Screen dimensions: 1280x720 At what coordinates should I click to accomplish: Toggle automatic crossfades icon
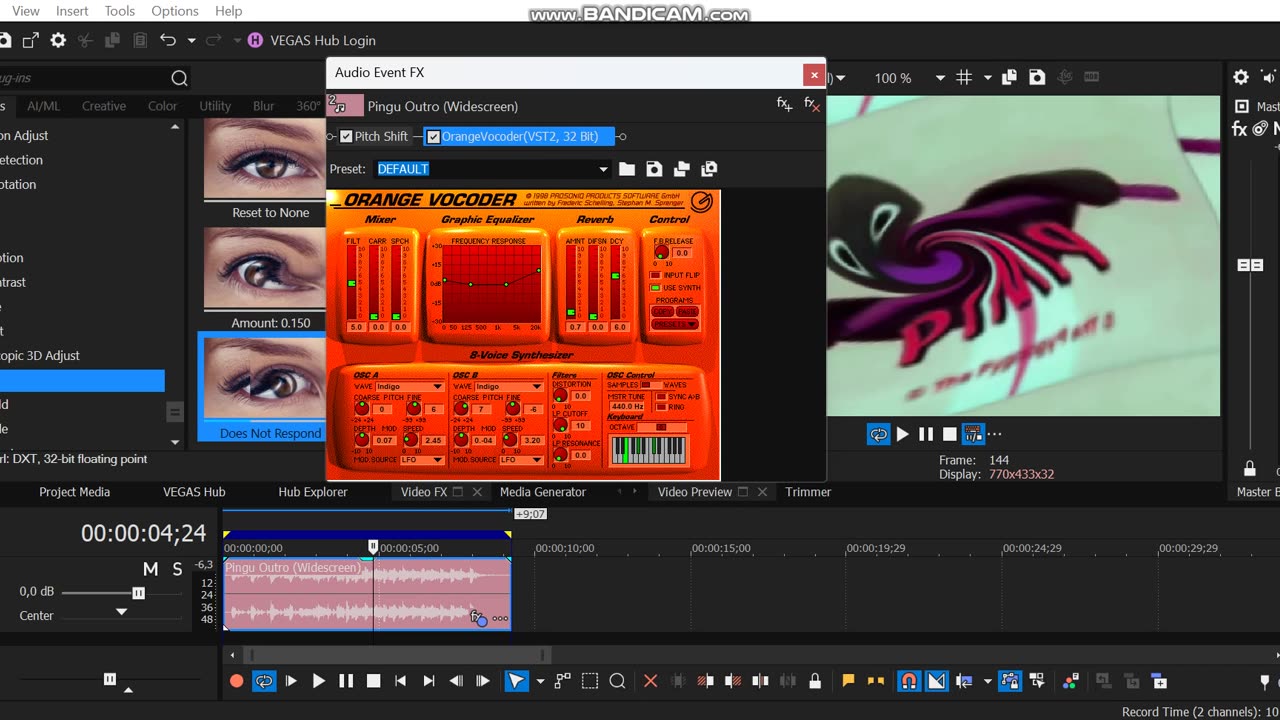click(x=936, y=681)
